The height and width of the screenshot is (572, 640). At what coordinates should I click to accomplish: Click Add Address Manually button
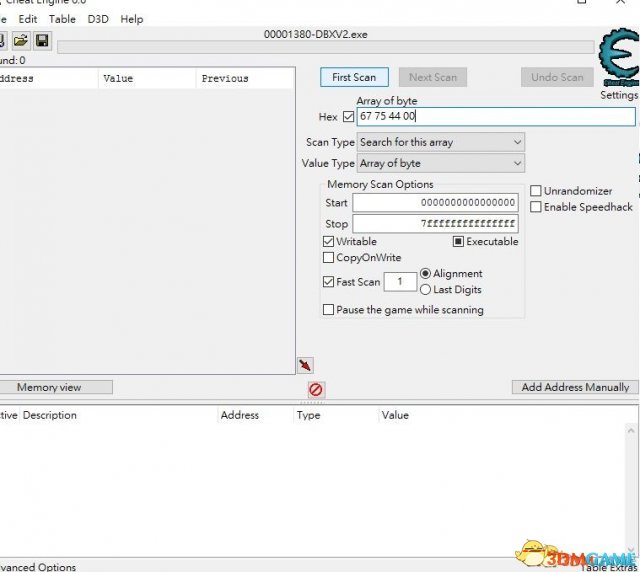(x=575, y=387)
